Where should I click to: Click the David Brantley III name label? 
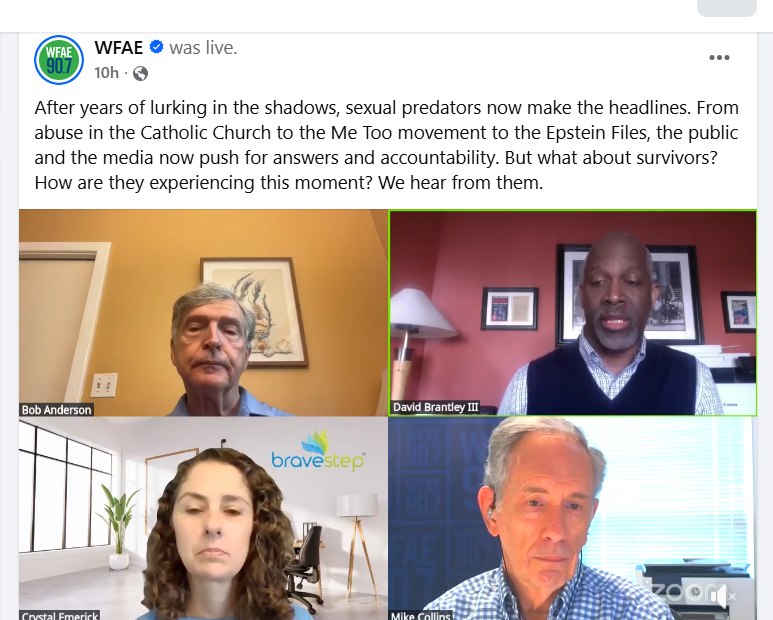click(x=436, y=408)
